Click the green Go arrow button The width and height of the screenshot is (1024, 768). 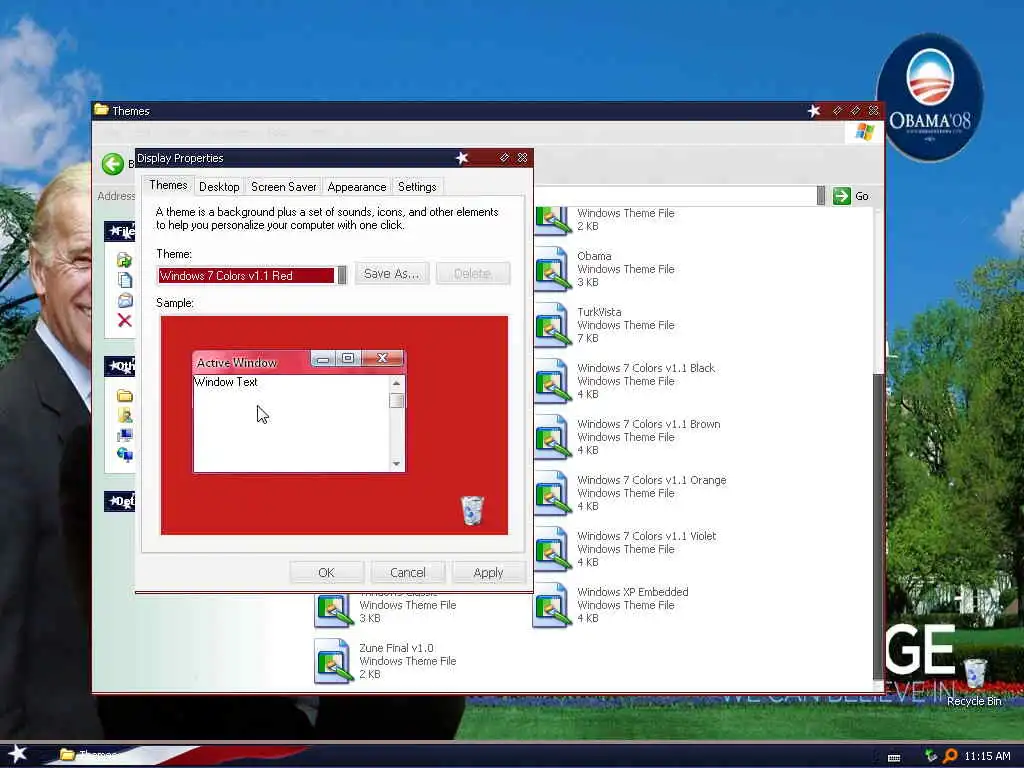coord(842,196)
